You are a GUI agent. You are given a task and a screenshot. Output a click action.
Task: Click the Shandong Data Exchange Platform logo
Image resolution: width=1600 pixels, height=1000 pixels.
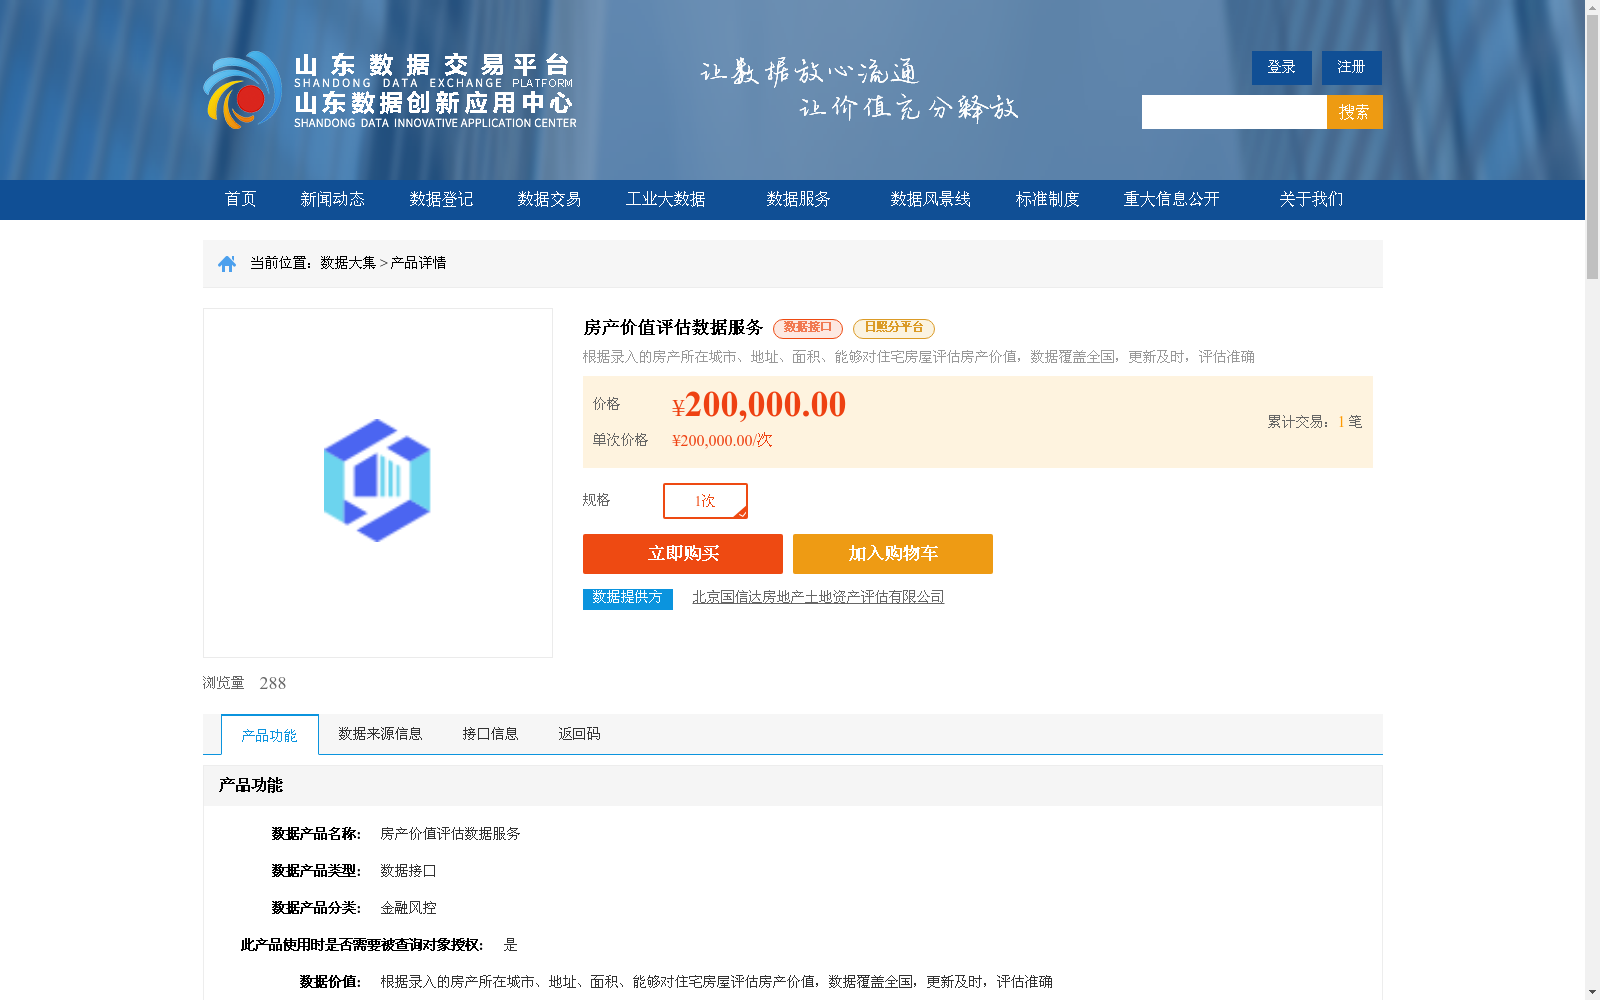(x=390, y=90)
